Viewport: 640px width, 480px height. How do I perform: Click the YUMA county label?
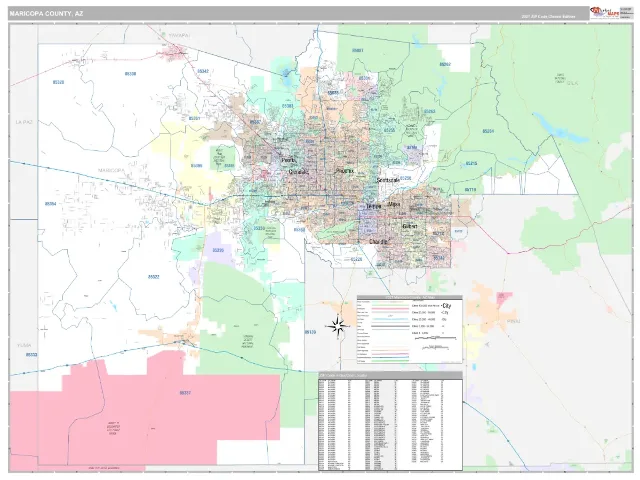tap(24, 345)
